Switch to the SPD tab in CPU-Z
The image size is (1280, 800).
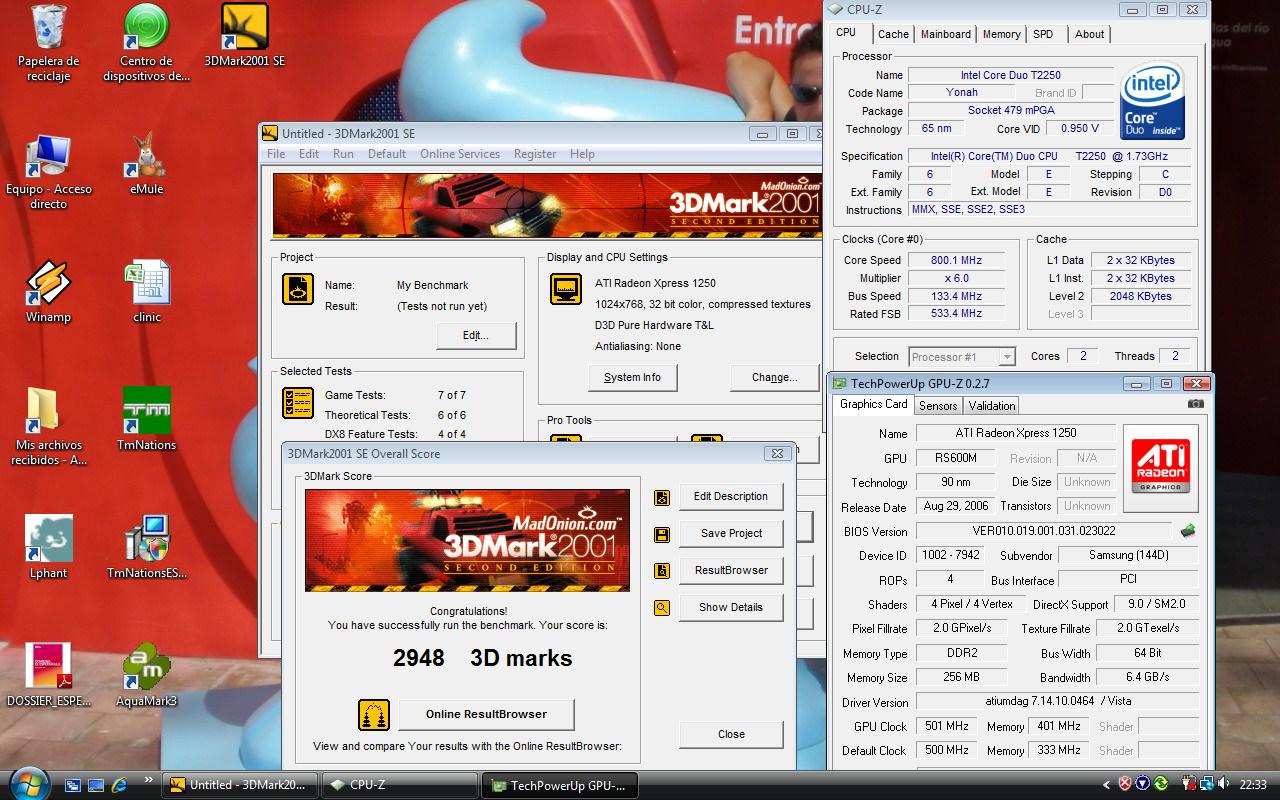coord(1043,34)
